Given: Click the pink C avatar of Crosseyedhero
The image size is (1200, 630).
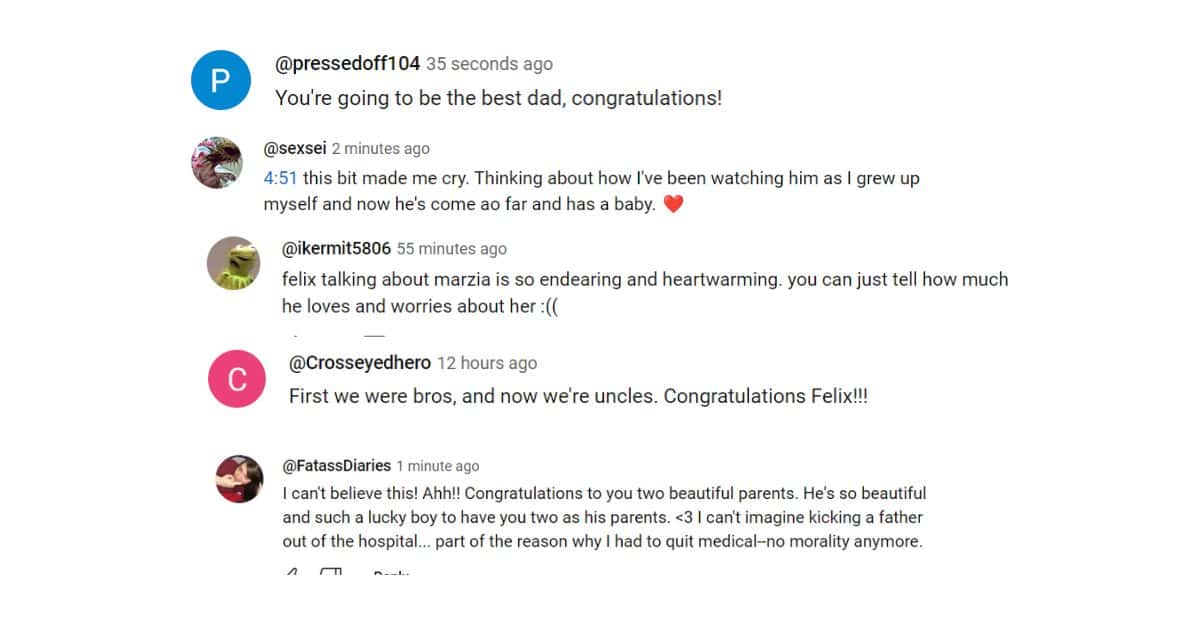Looking at the screenshot, I should pyautogui.click(x=237, y=379).
